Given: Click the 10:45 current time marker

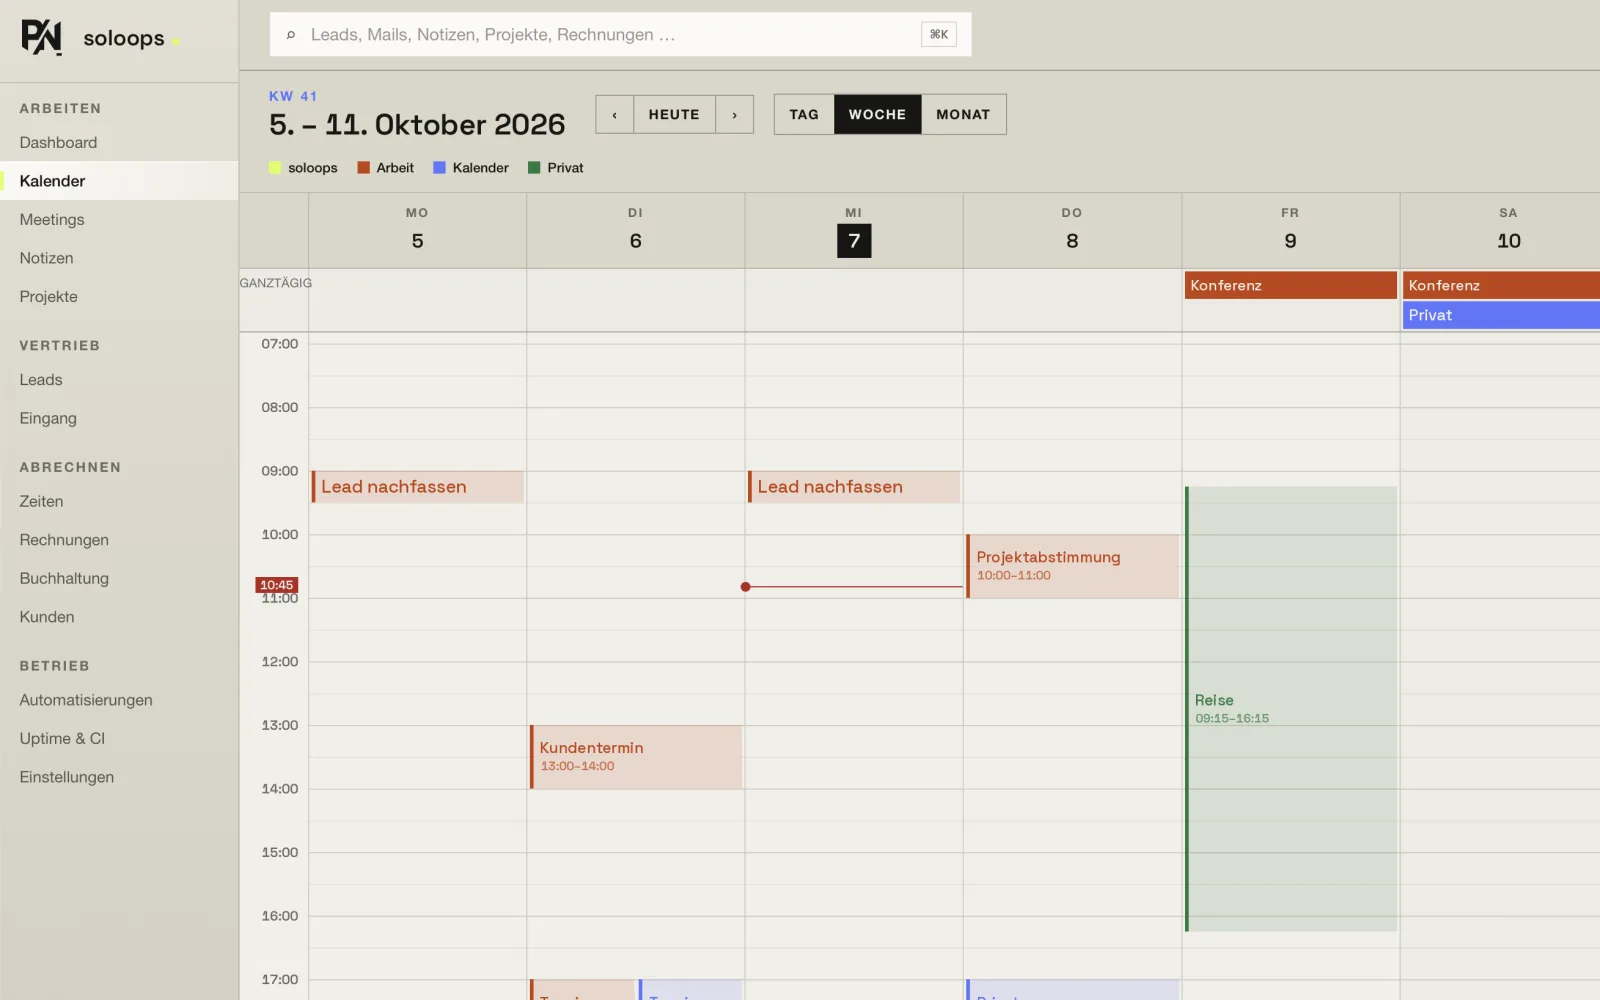Looking at the screenshot, I should (277, 585).
